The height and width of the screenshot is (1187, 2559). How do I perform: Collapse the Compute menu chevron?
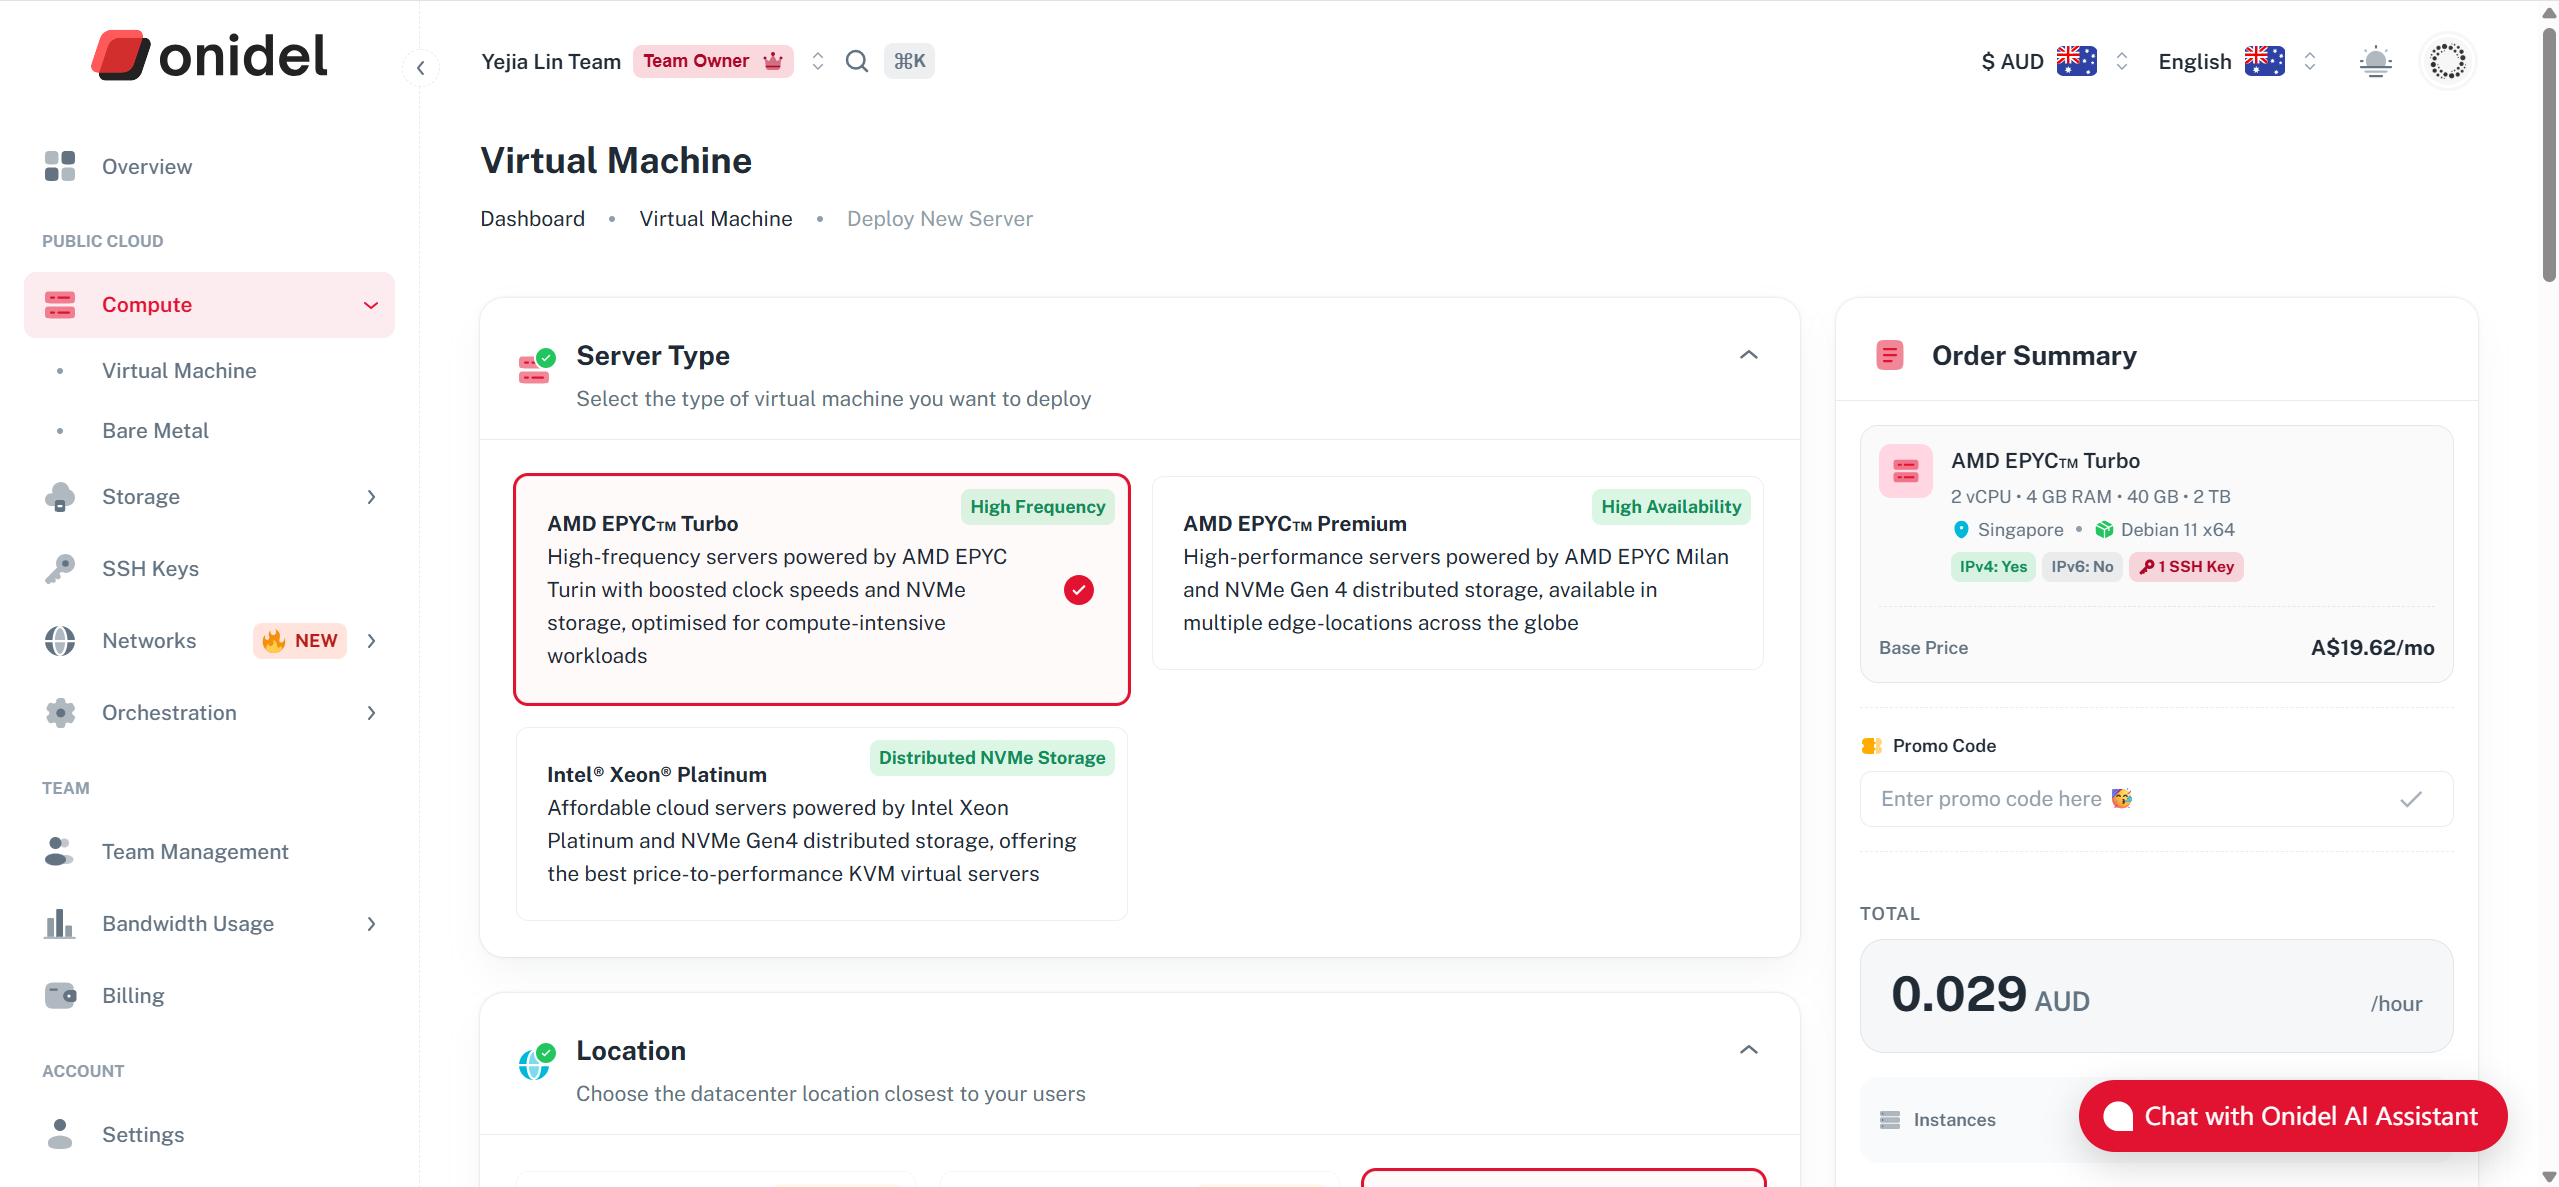coord(371,305)
